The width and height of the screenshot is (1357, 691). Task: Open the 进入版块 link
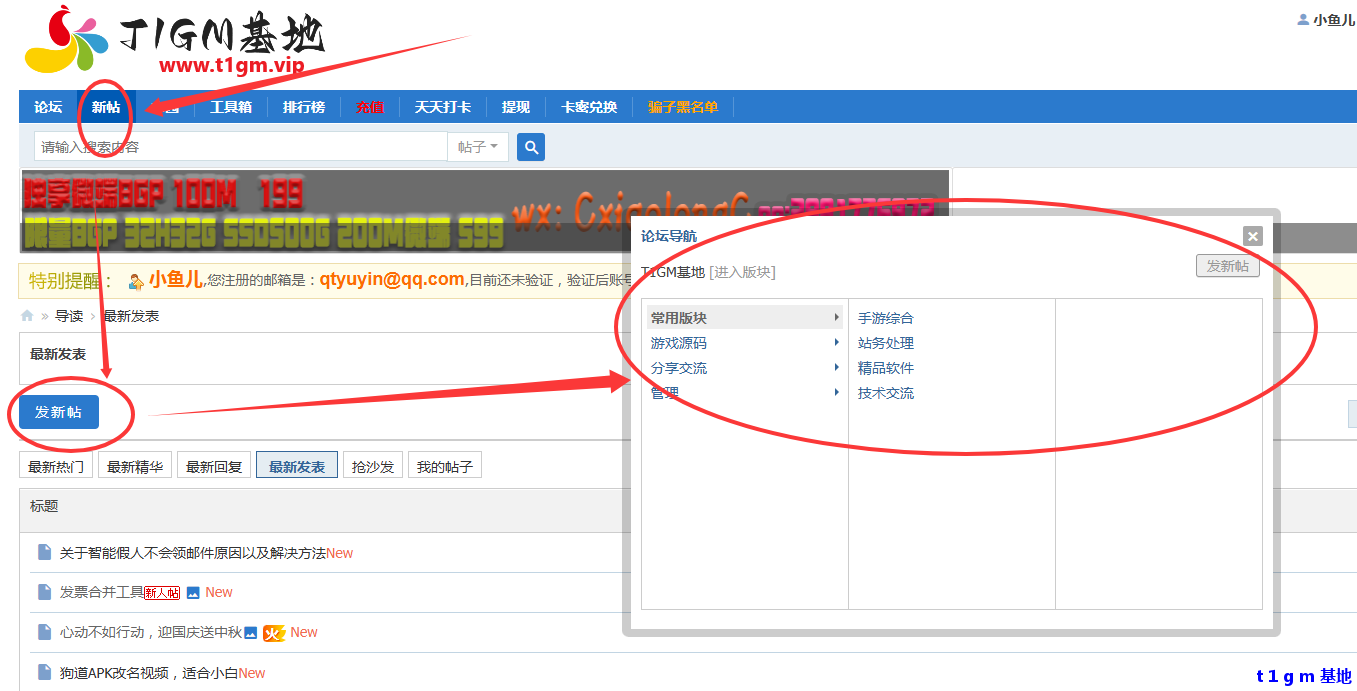click(741, 271)
